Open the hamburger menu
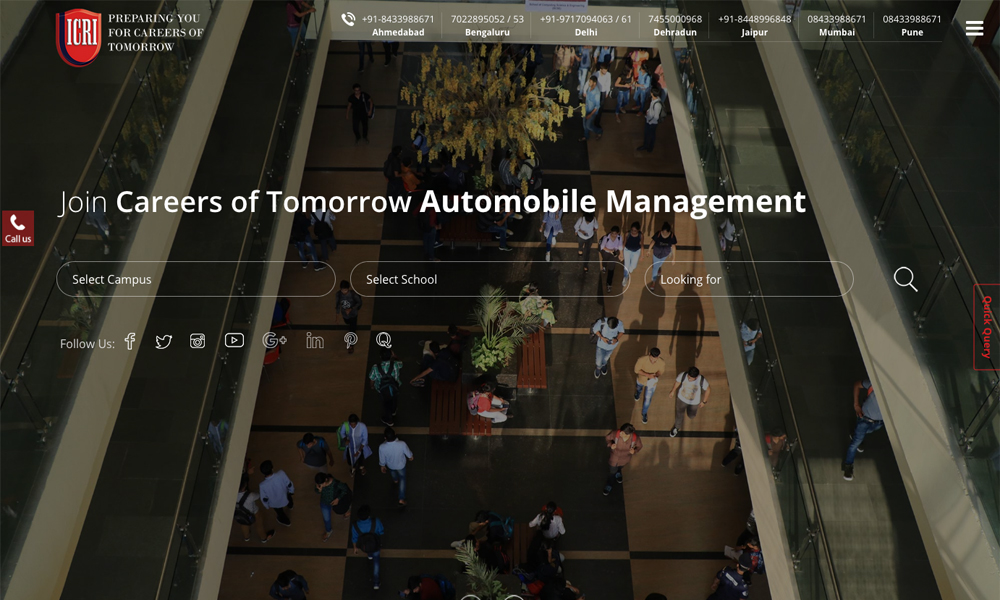The width and height of the screenshot is (1000, 600). 974,28
